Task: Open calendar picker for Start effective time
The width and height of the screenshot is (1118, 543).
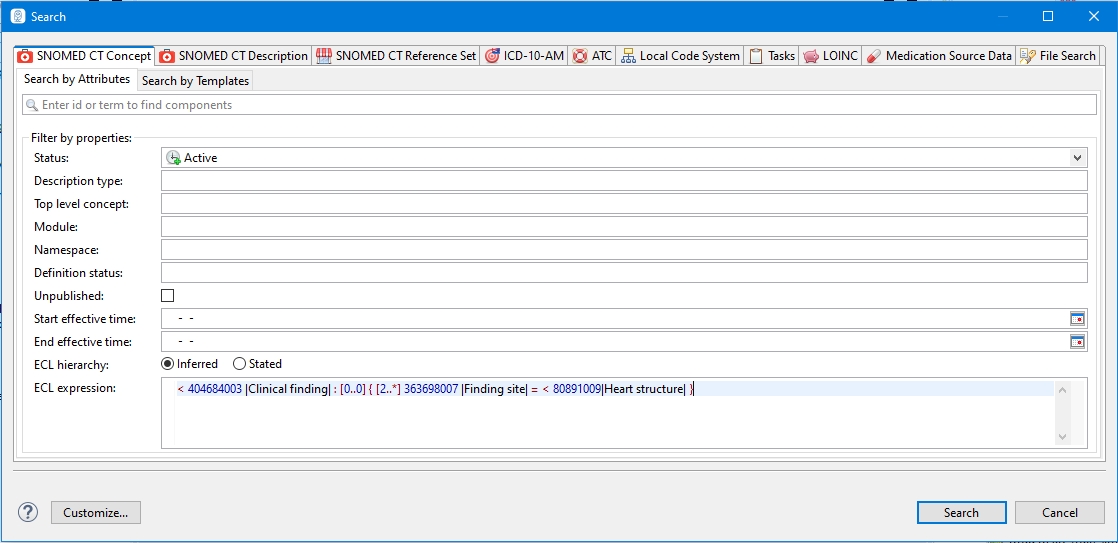Action: click(x=1077, y=319)
